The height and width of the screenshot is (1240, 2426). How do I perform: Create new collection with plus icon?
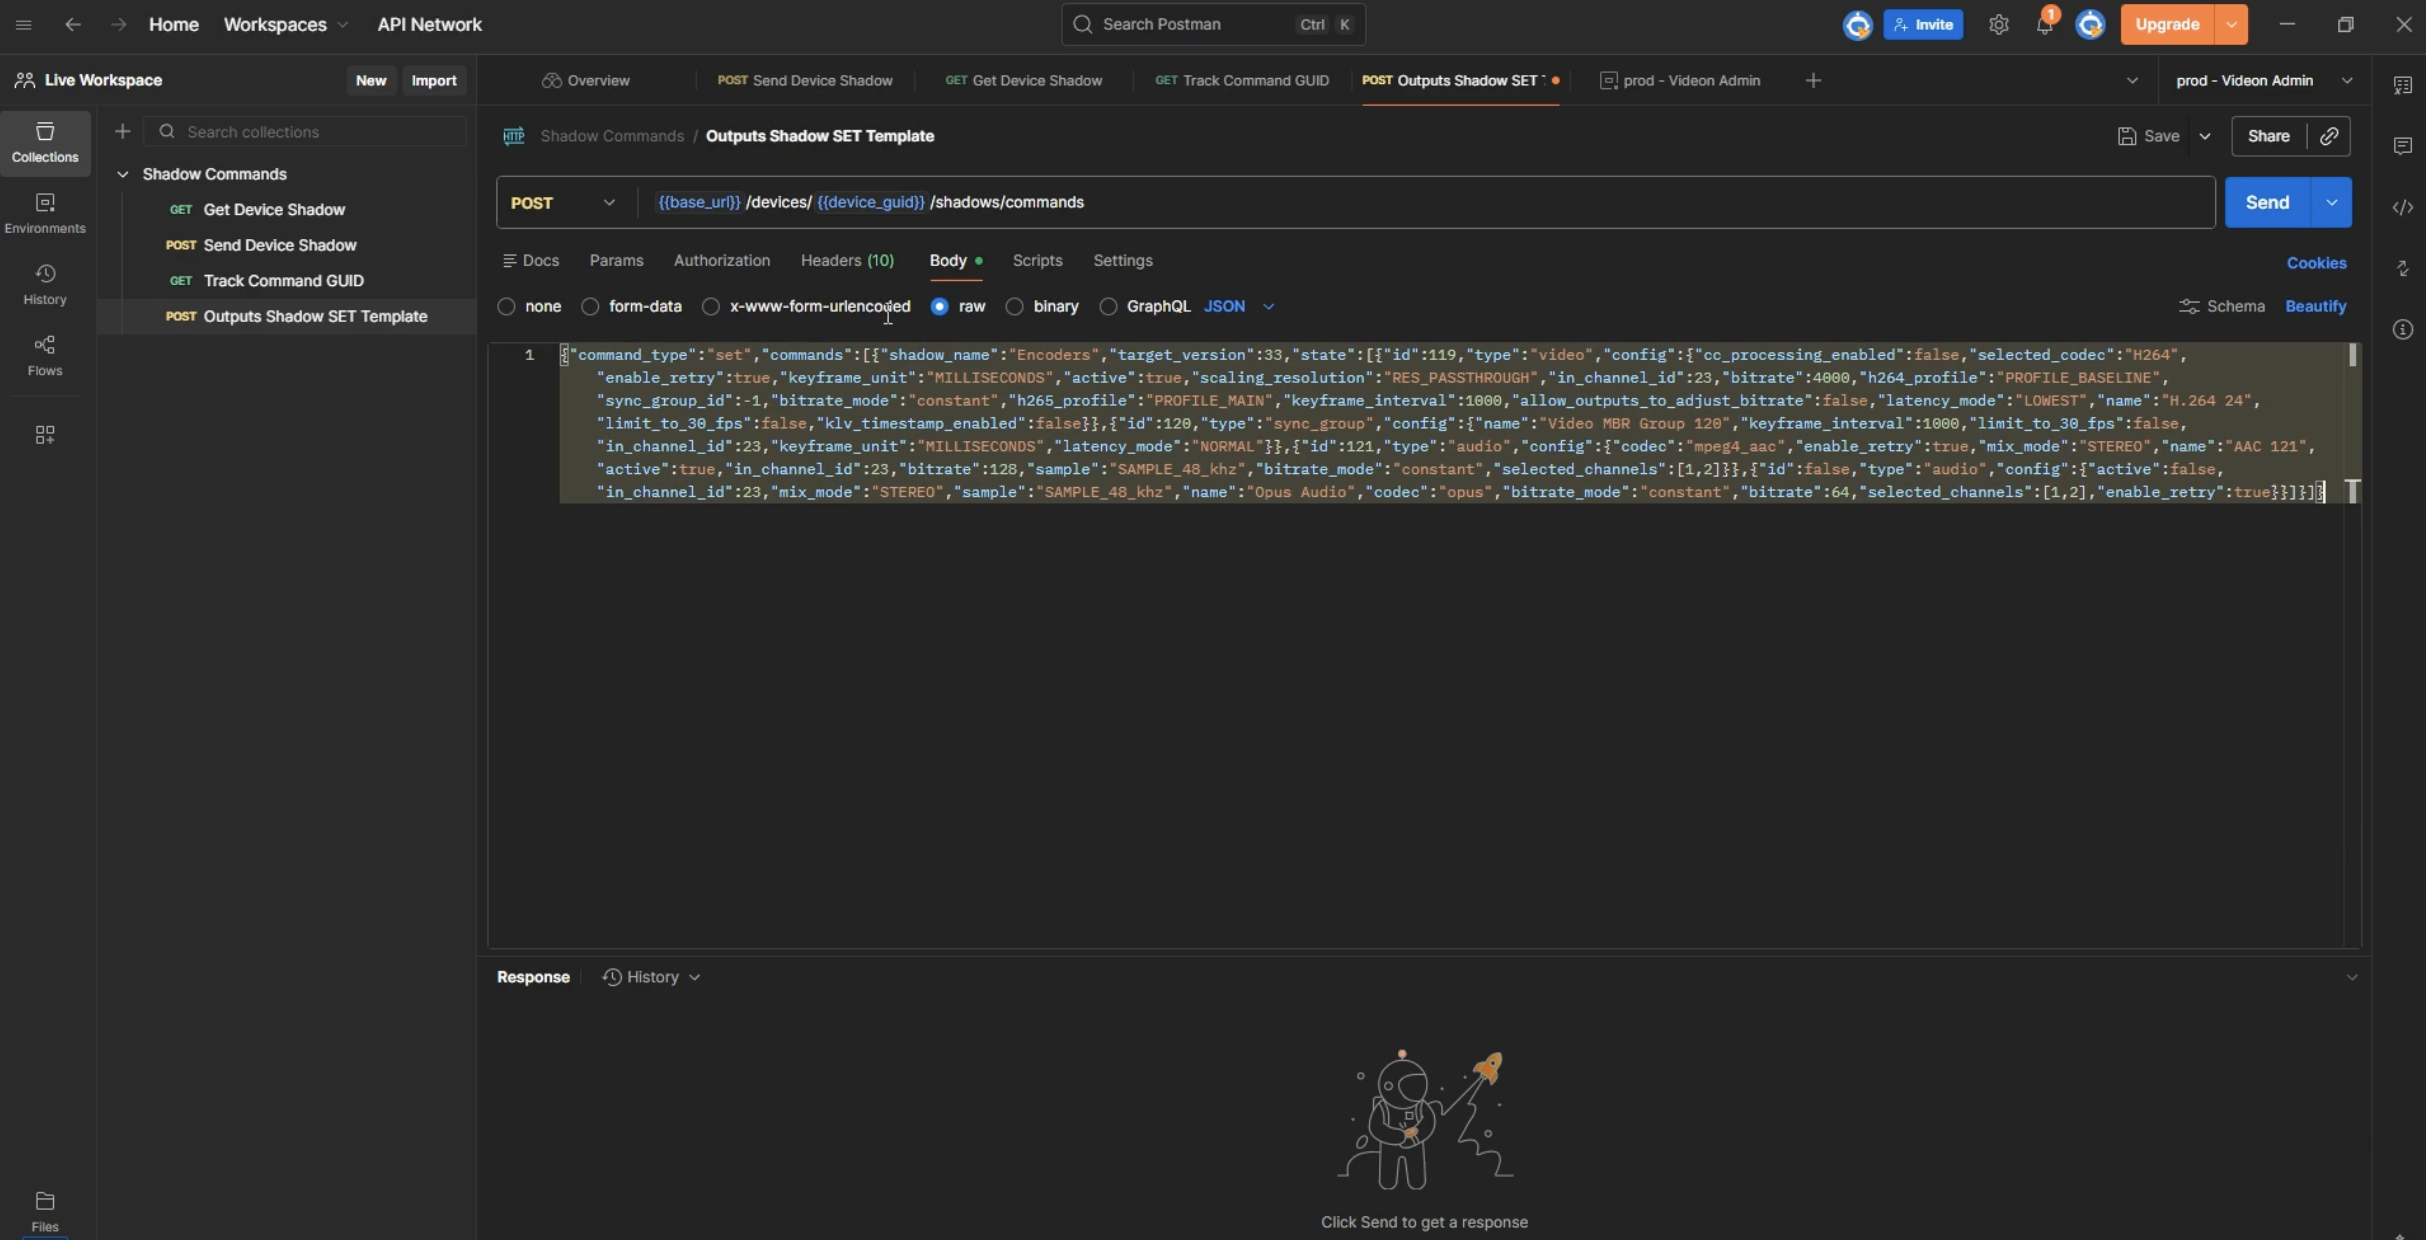(x=122, y=131)
